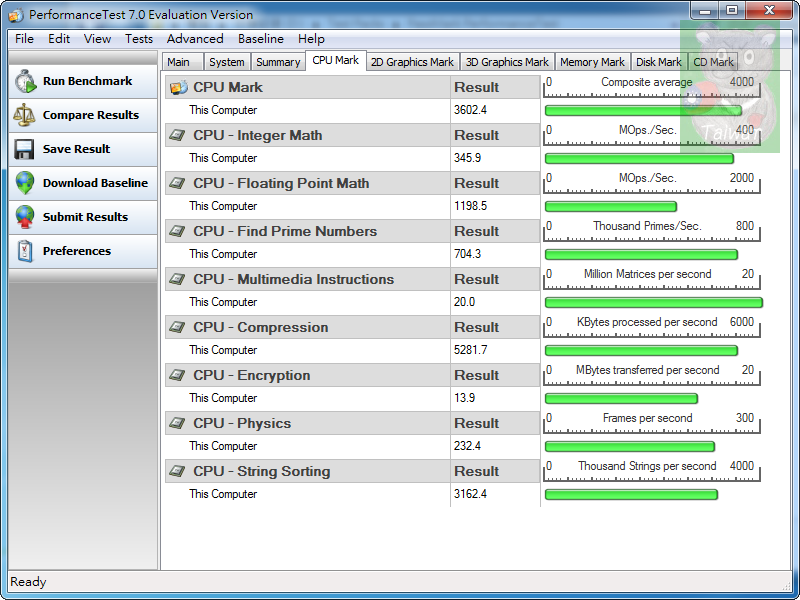Click the Encryption value 13.9
This screenshot has width=800, height=600.
pyautogui.click(x=464, y=398)
